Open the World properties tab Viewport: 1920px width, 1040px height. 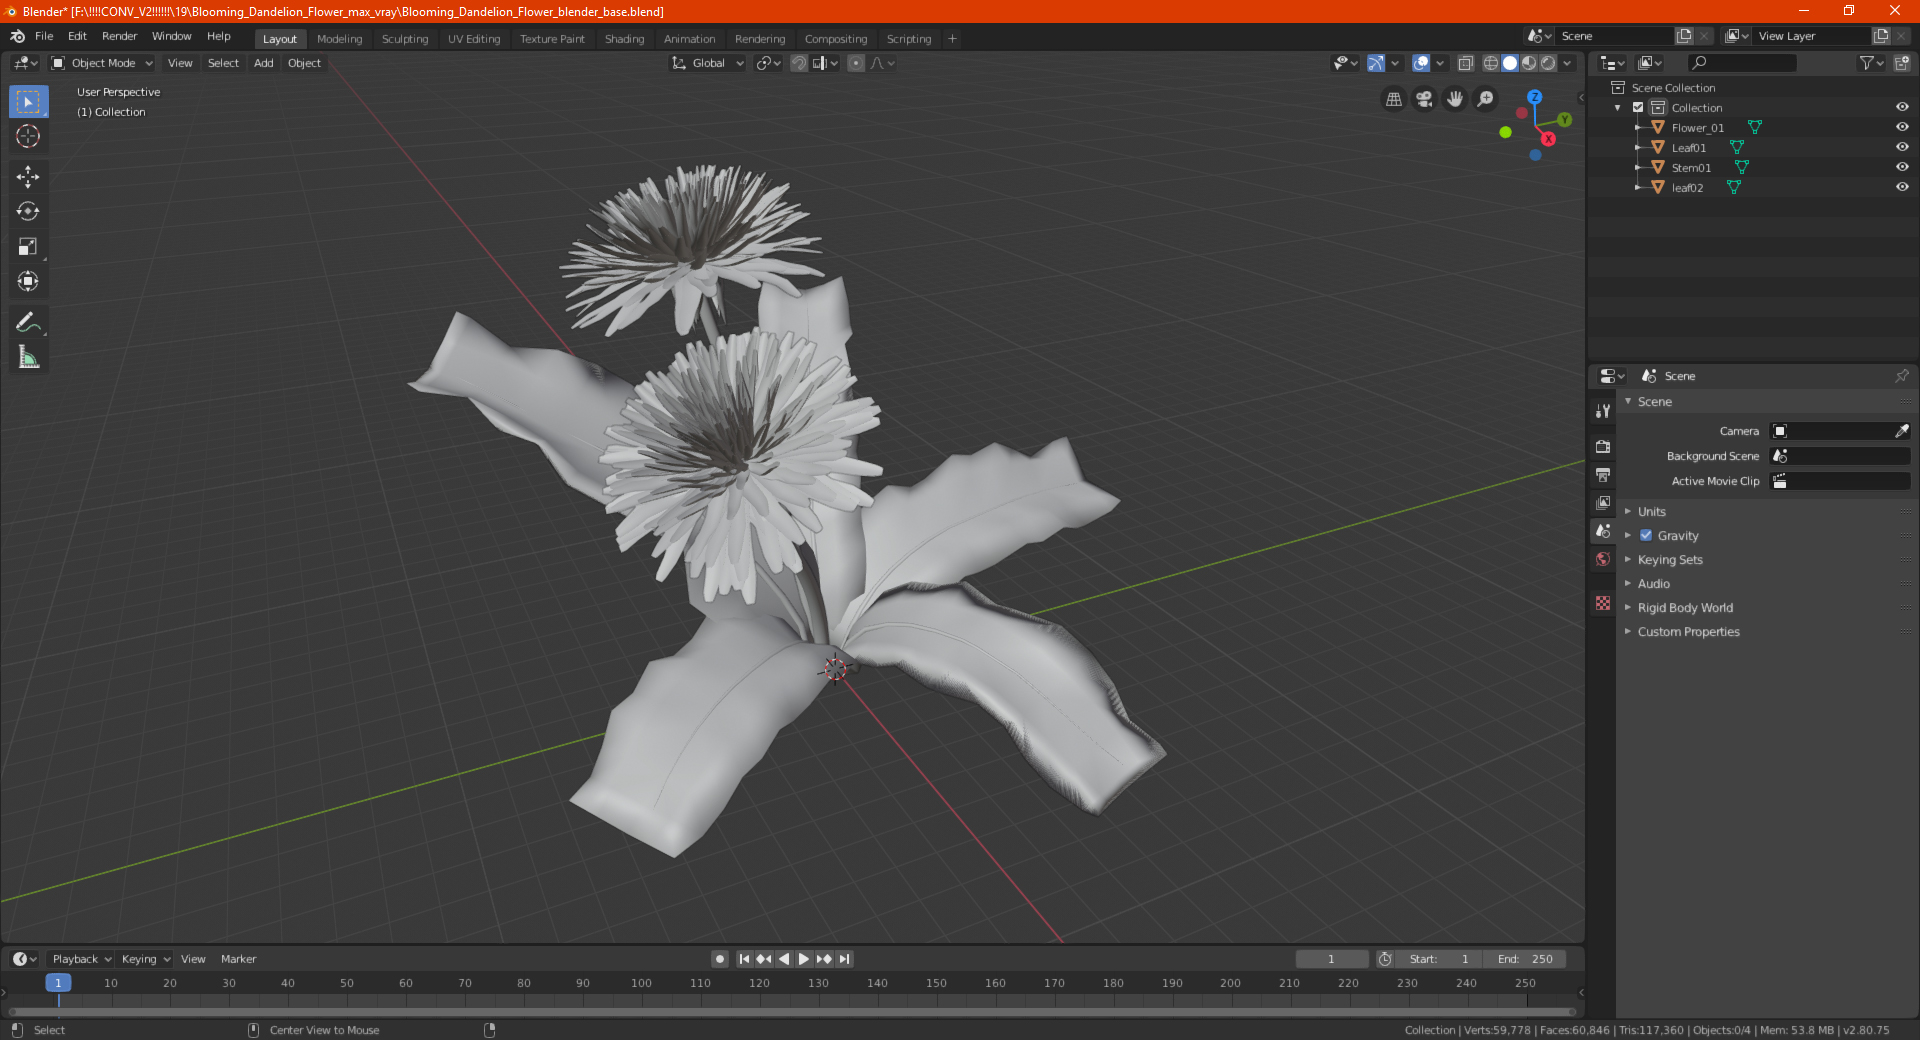pos(1603,559)
